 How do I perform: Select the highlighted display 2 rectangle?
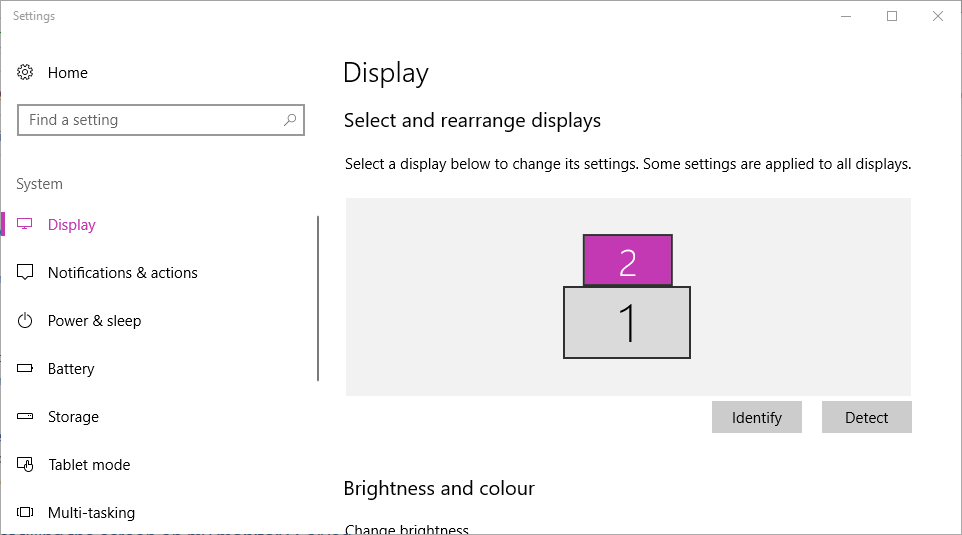pos(627,260)
